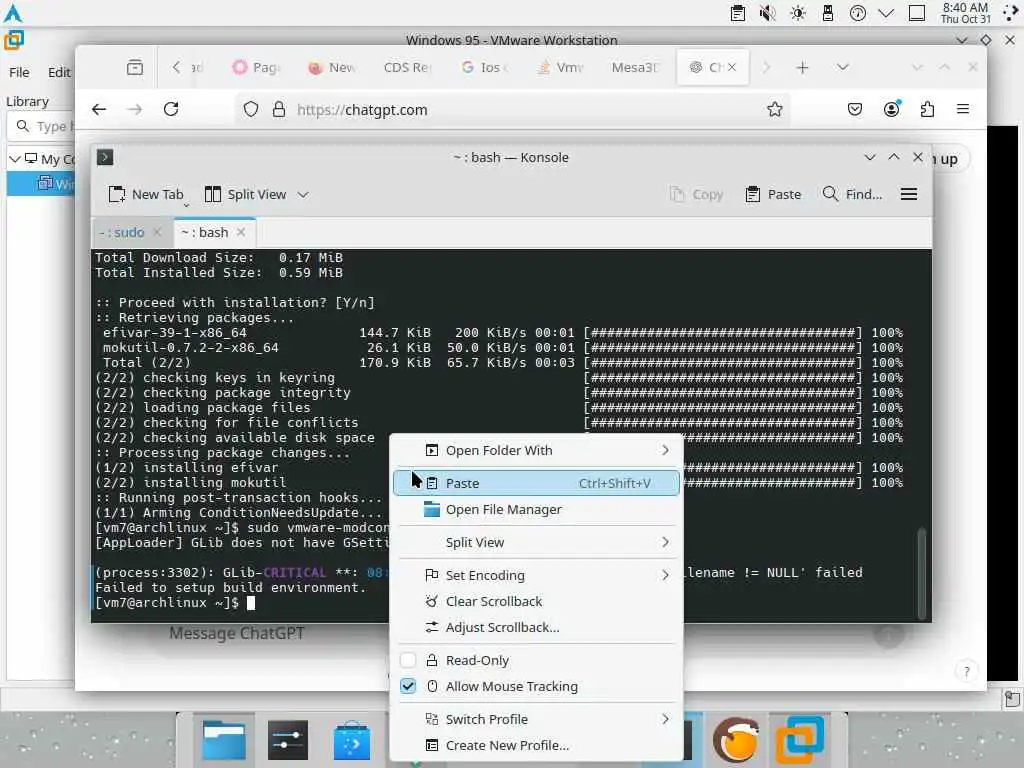
Task: Click the Konsole terminal icon in title bar
Action: [105, 157]
